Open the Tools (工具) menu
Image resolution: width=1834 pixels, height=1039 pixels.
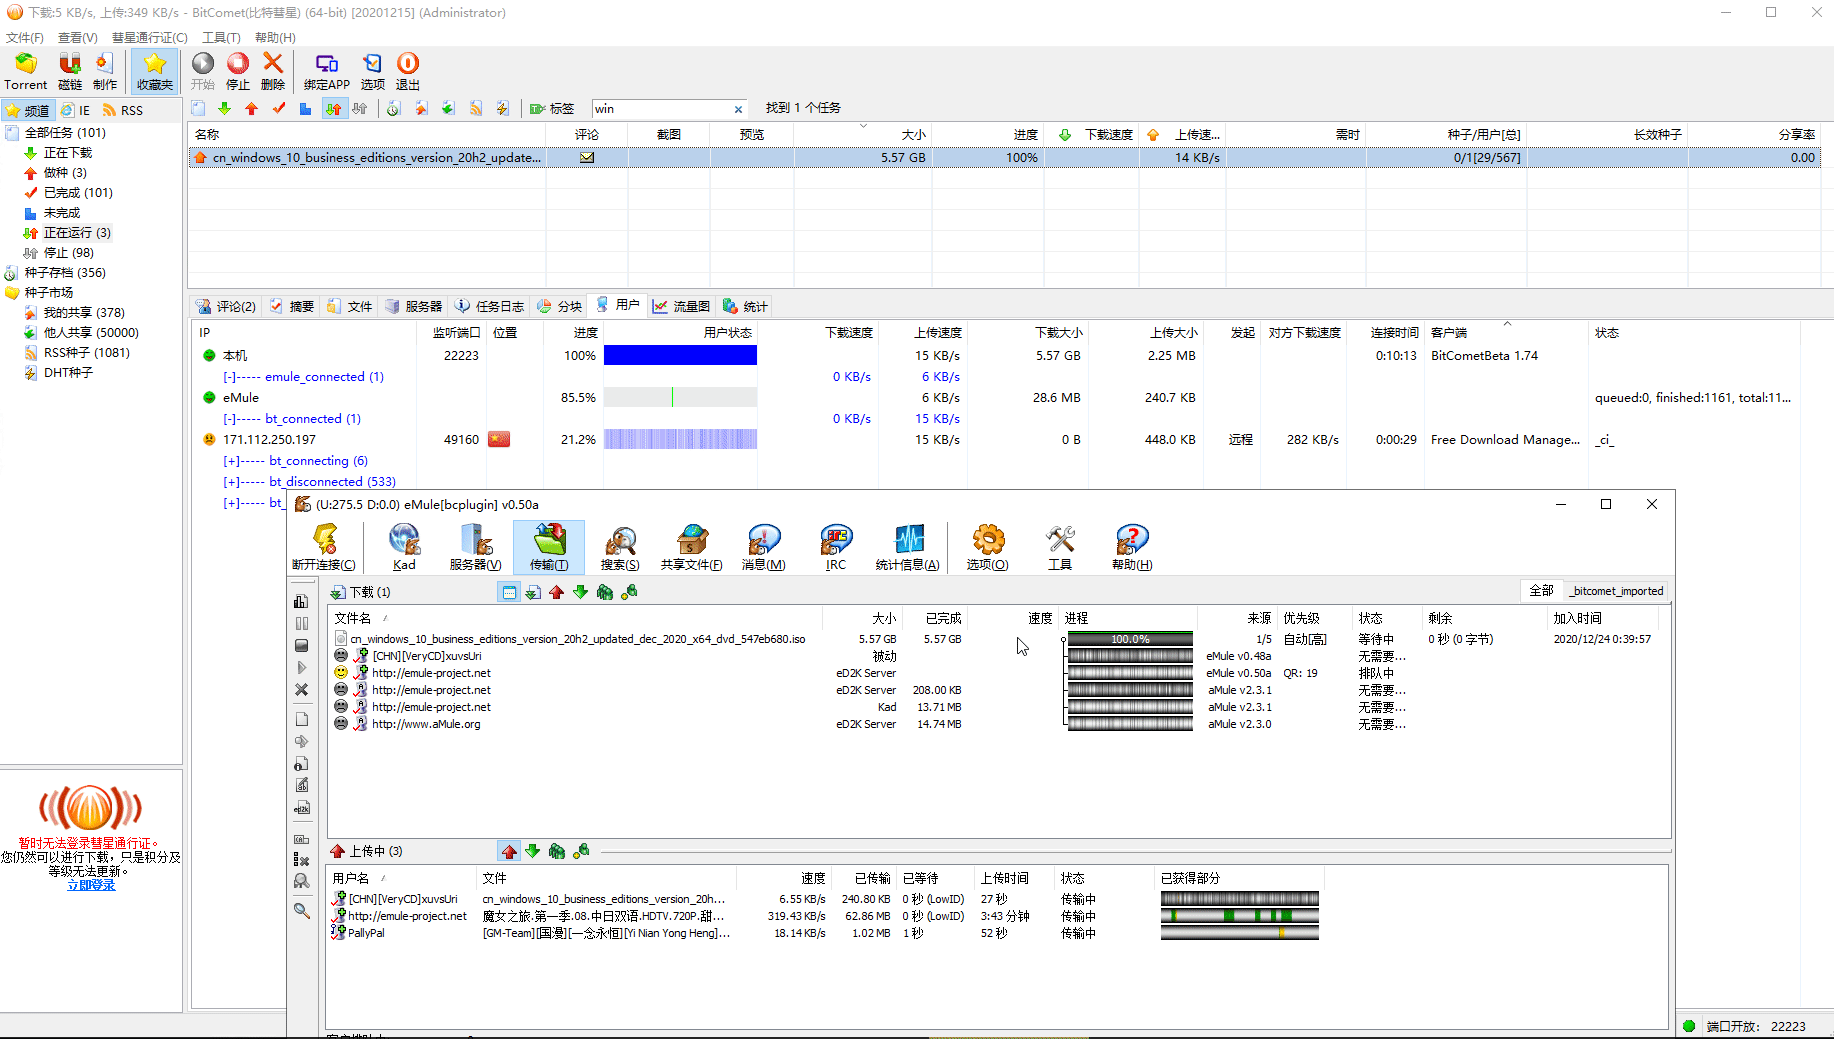click(x=221, y=37)
